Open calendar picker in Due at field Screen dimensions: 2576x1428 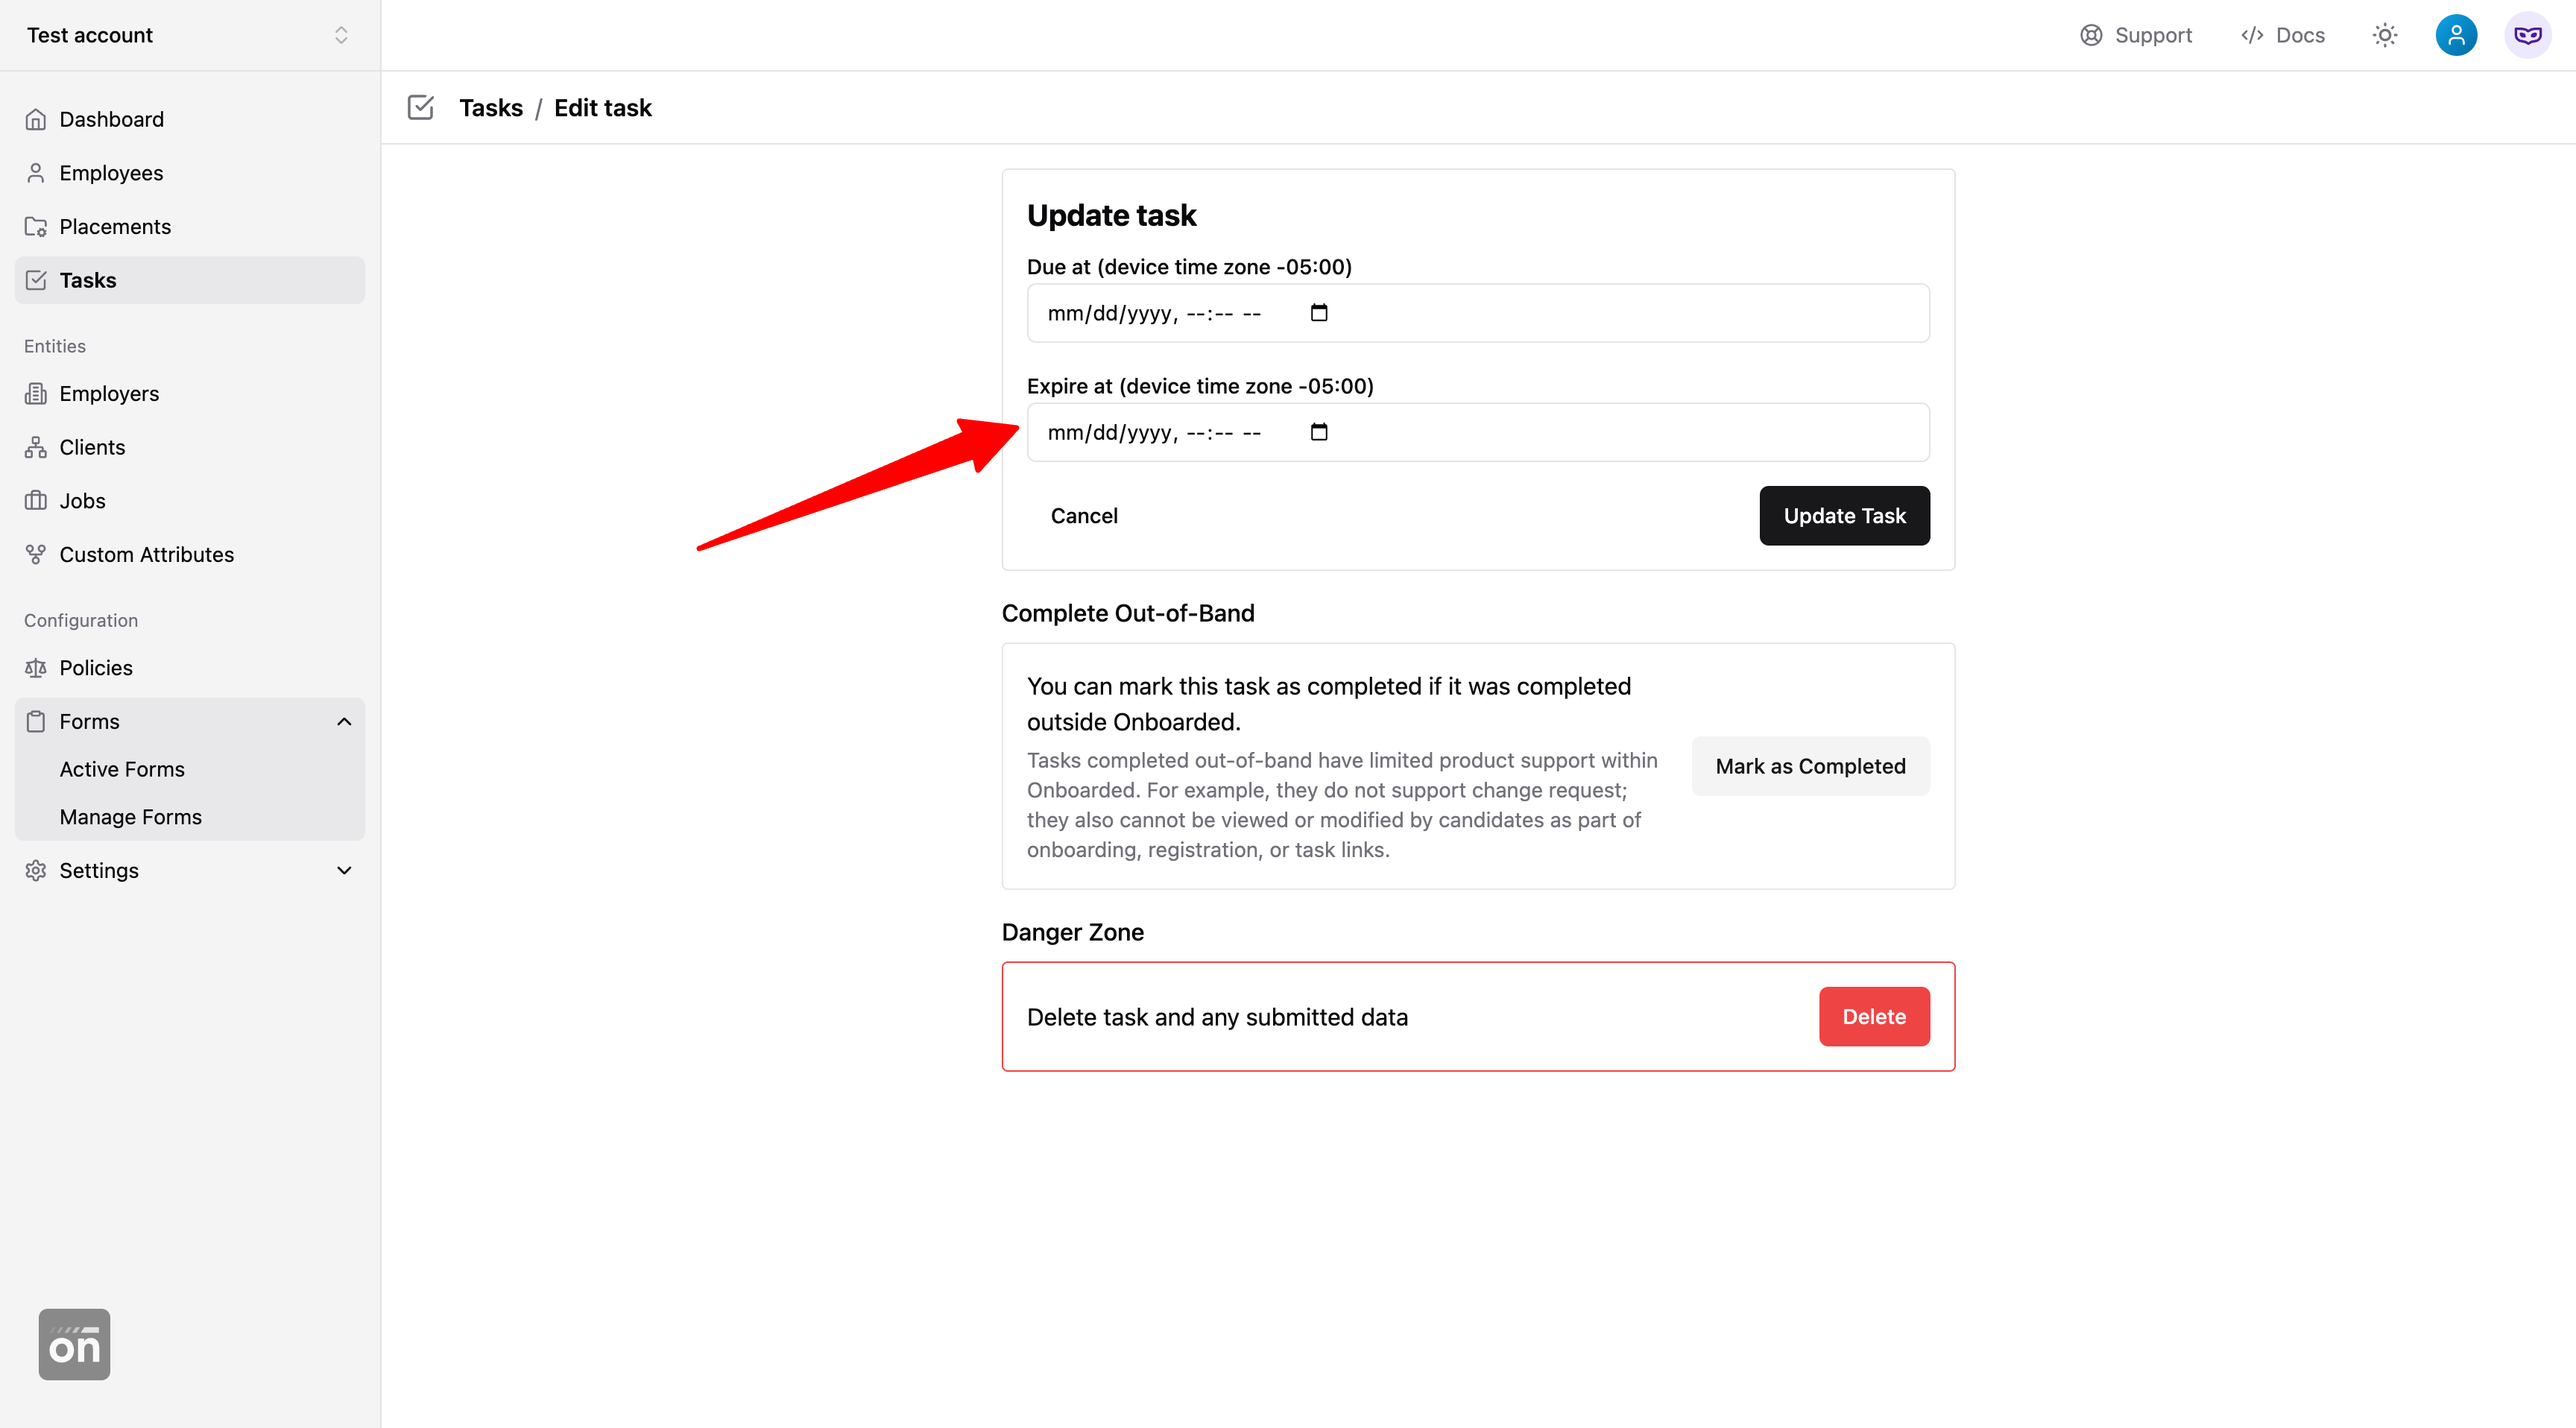tap(1319, 313)
